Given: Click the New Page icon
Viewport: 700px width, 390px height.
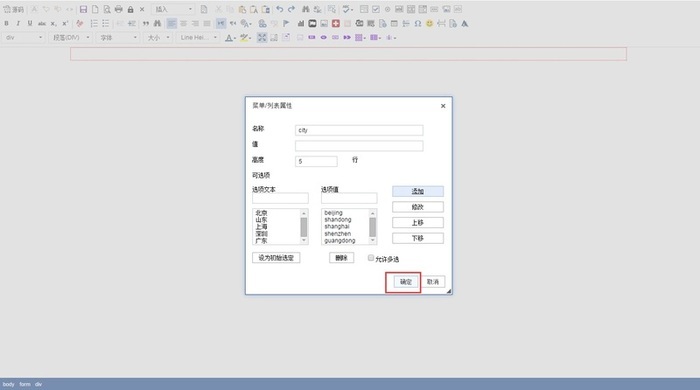Looking at the screenshot, I should [95, 9].
